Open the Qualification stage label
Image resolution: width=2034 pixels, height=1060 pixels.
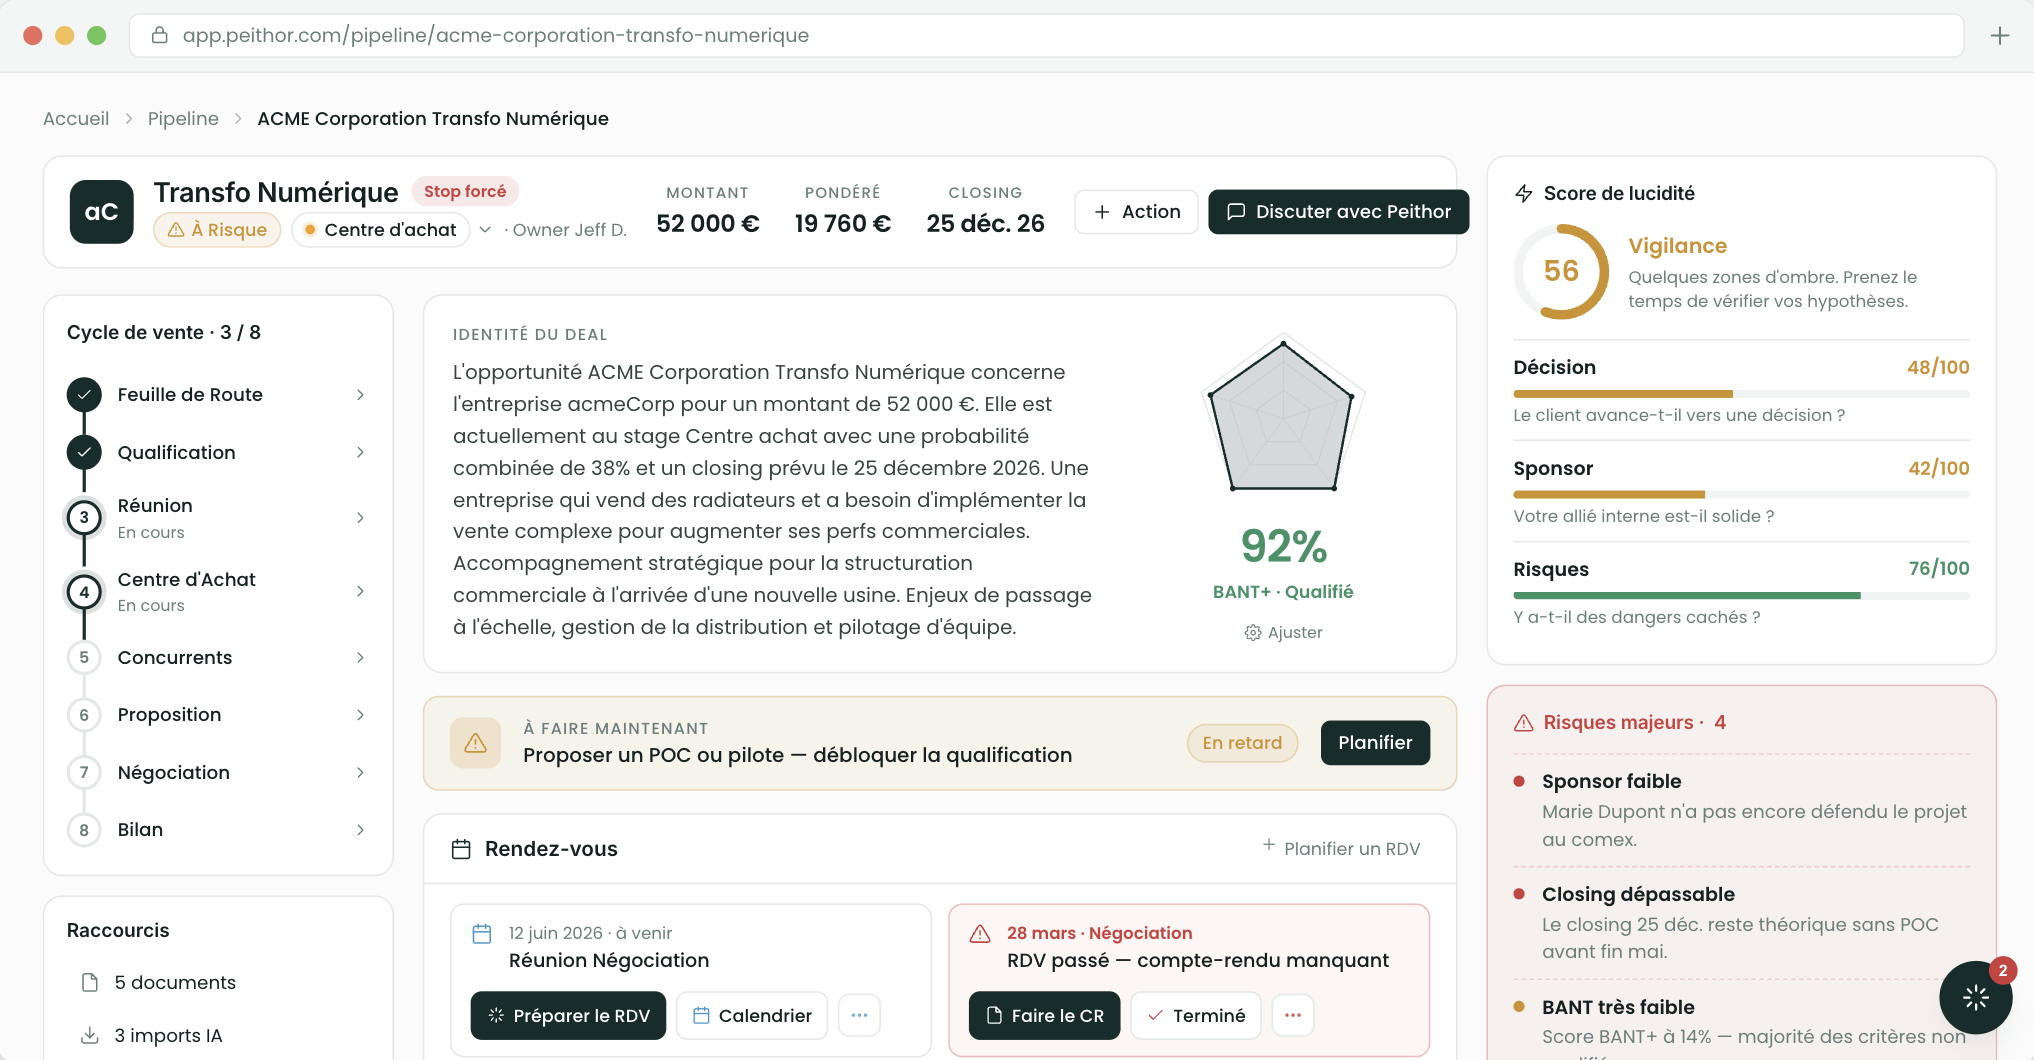(x=177, y=453)
